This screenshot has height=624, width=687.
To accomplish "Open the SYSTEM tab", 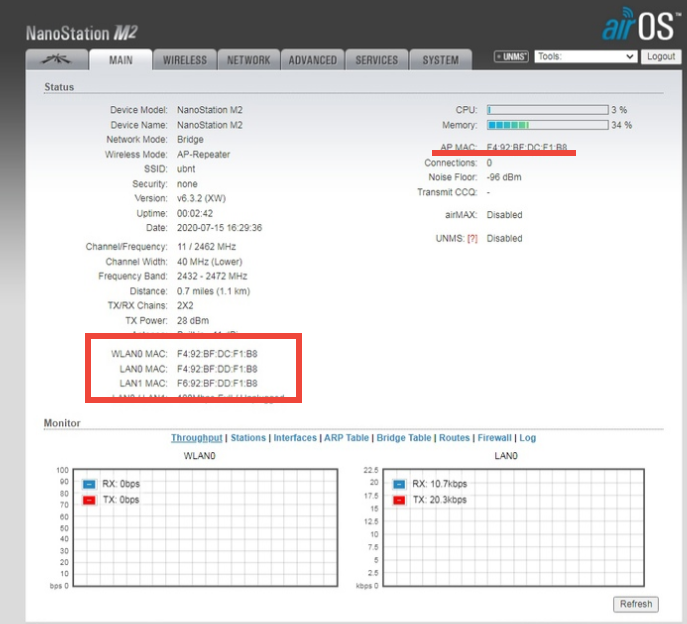I will (x=441, y=60).
